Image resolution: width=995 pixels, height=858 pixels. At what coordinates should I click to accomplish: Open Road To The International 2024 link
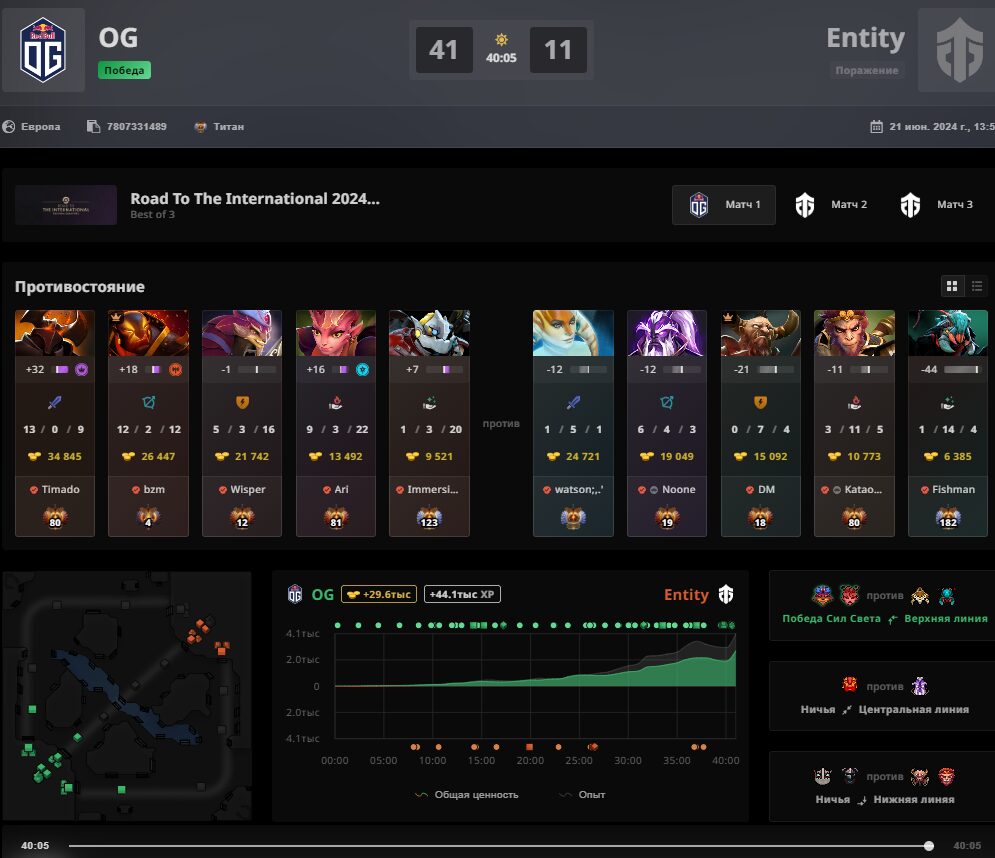[255, 199]
